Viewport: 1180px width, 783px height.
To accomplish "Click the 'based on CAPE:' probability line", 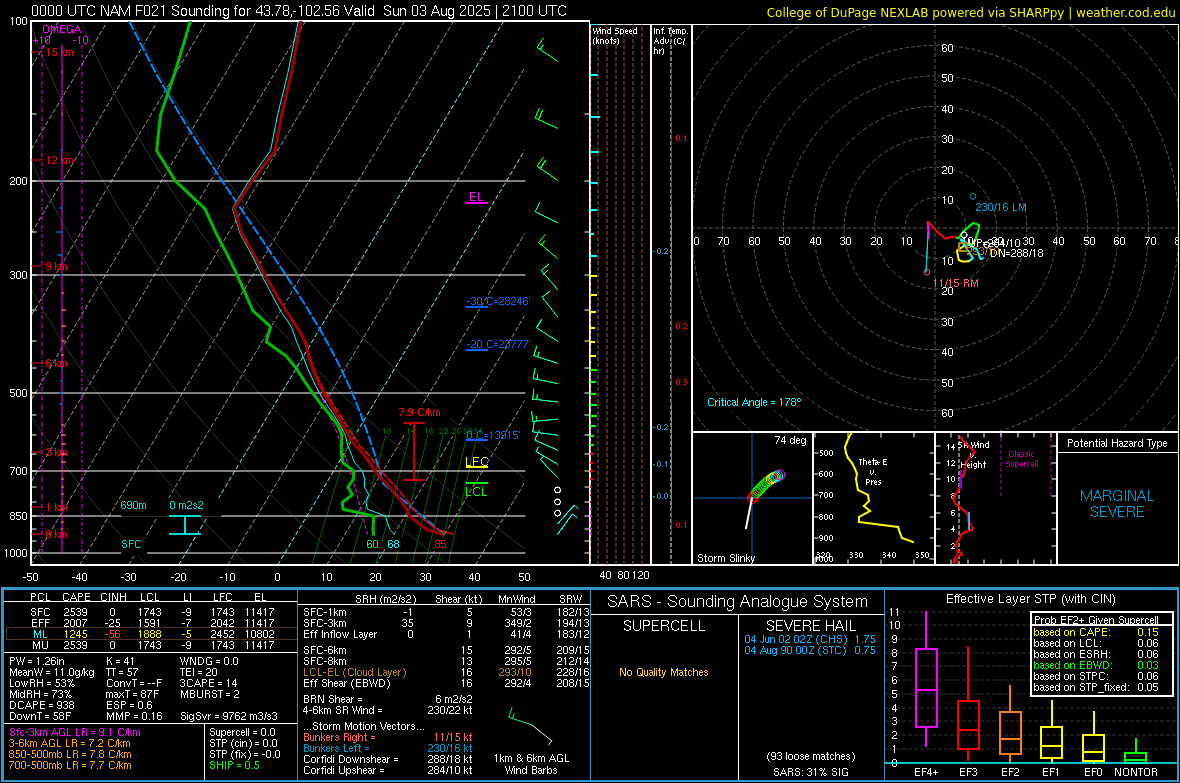I will click(1096, 632).
